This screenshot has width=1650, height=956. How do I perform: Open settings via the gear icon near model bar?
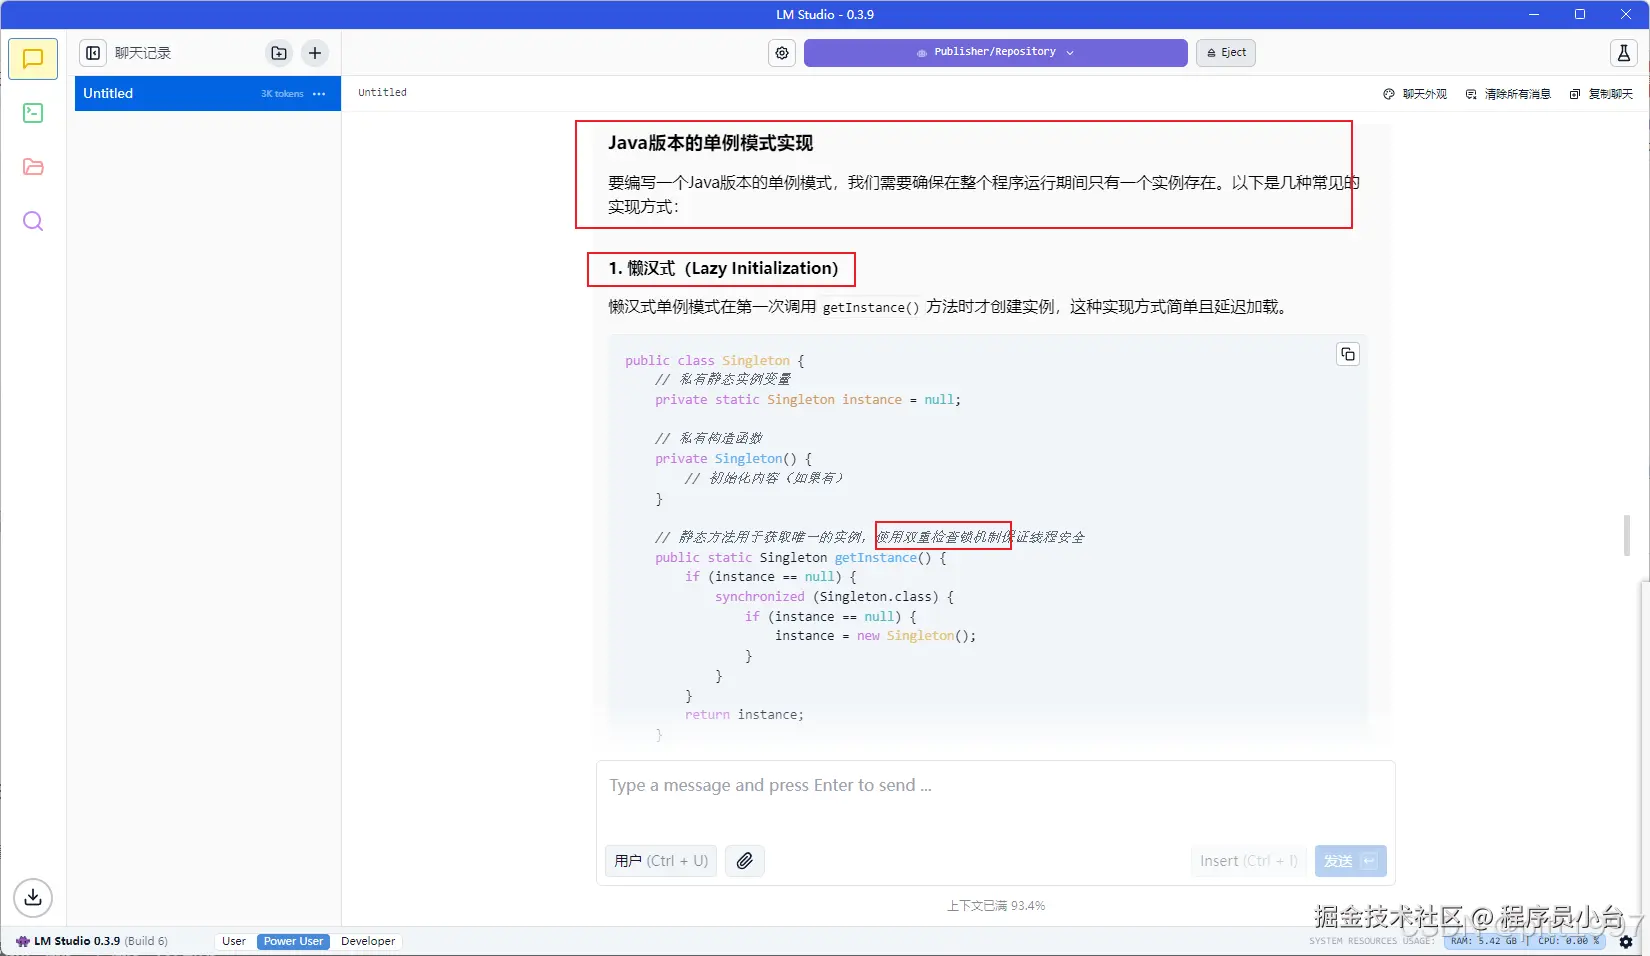(781, 53)
